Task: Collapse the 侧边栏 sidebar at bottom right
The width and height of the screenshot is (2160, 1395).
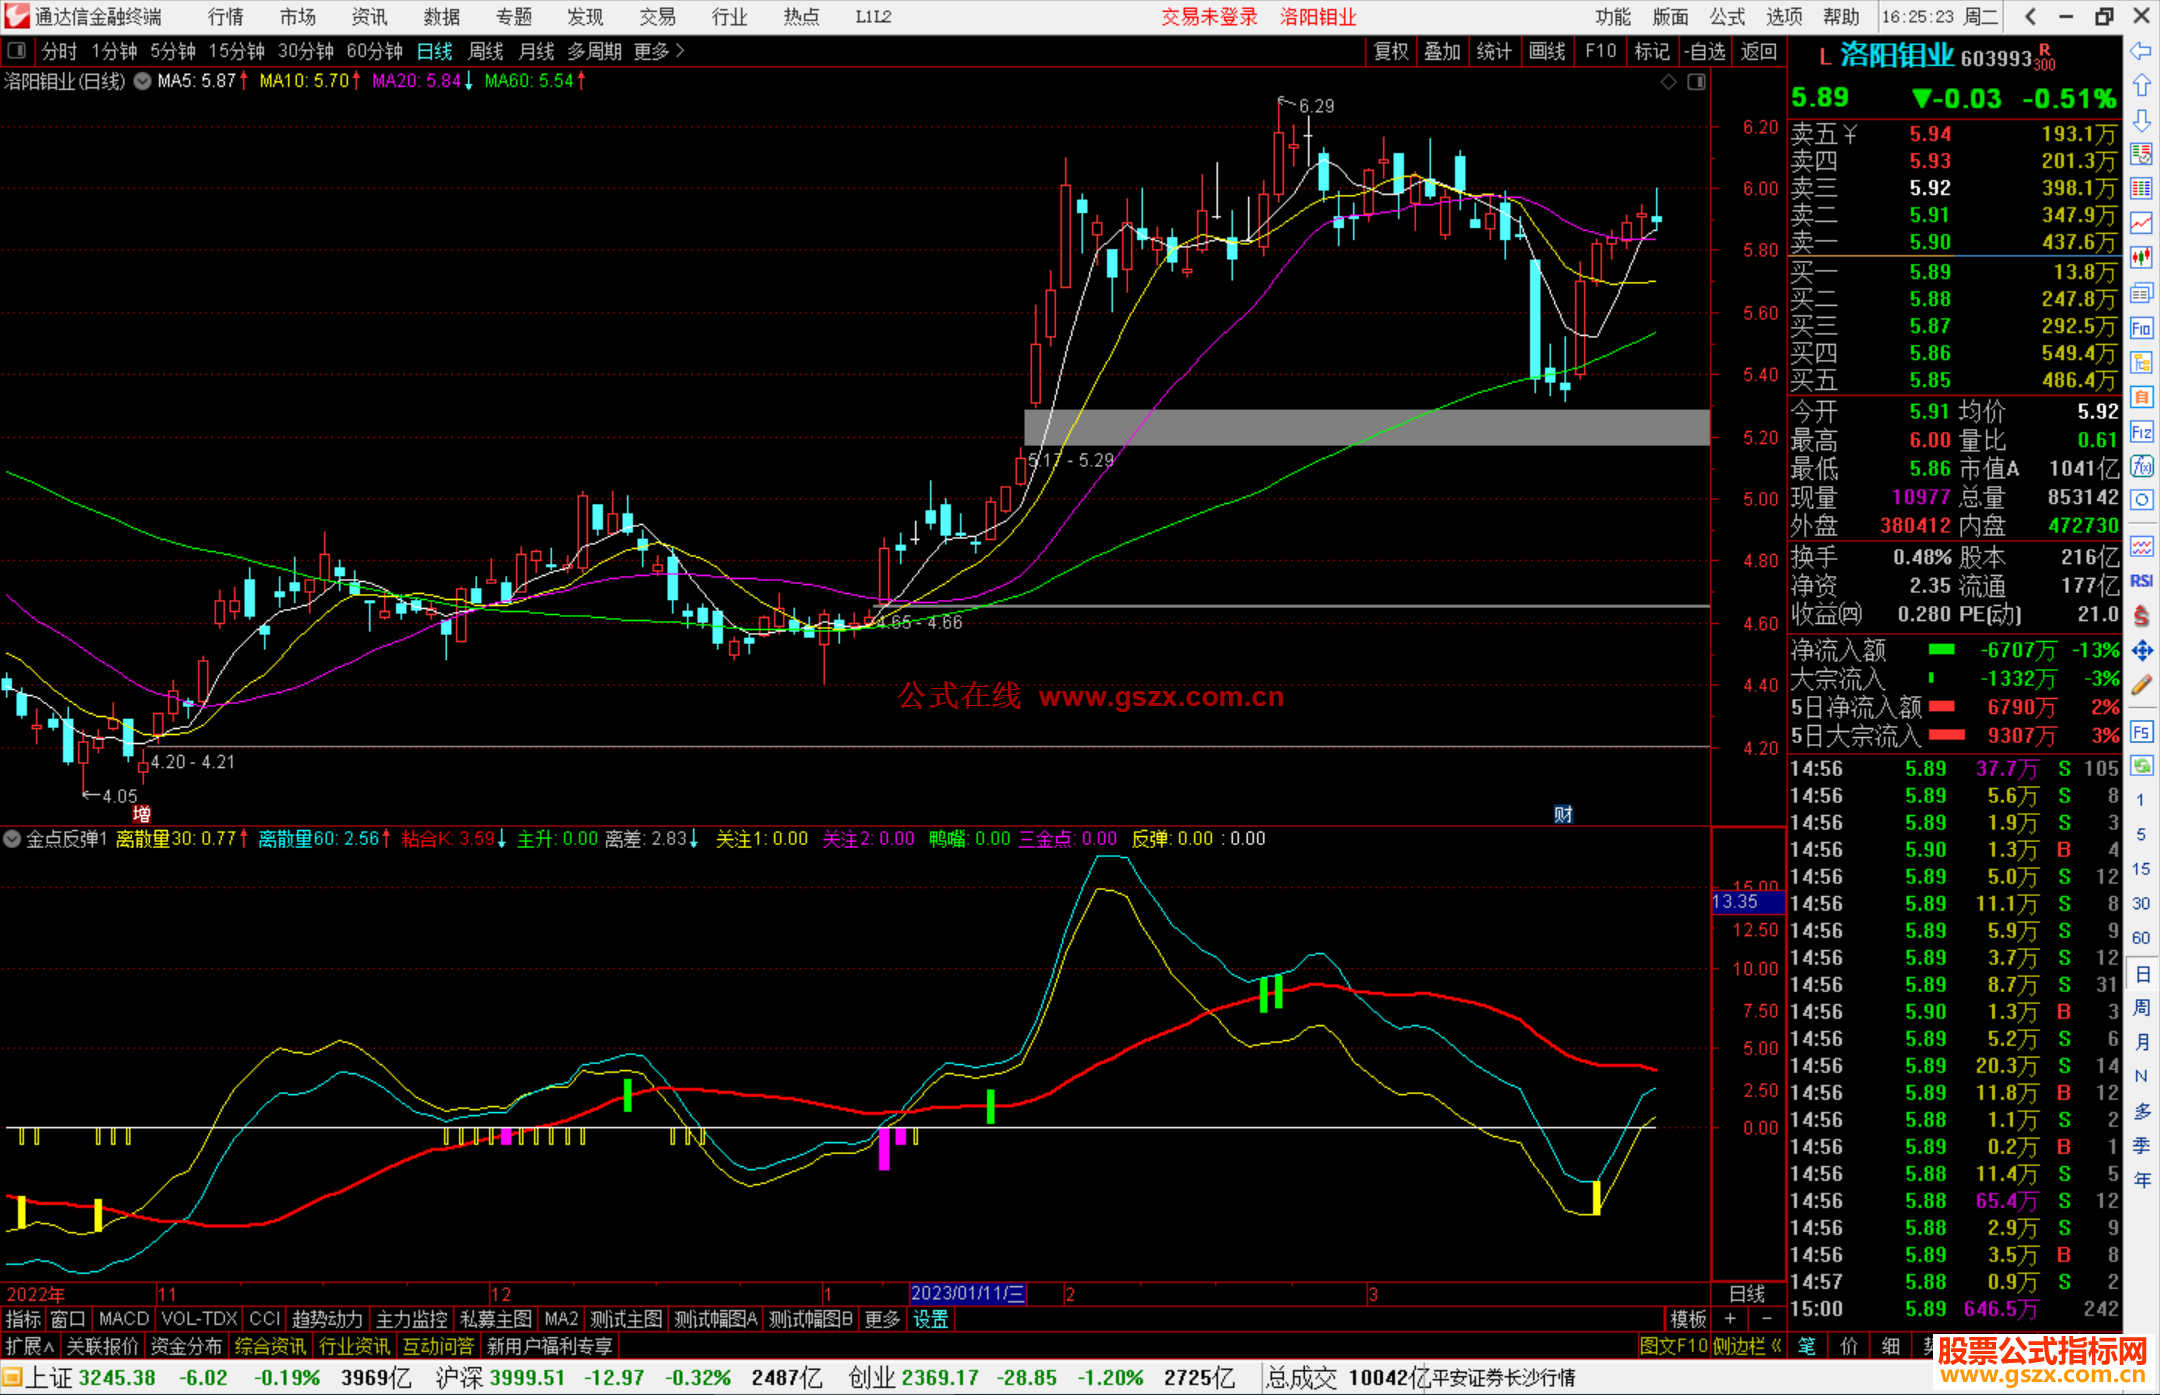Action: pos(1747,1346)
